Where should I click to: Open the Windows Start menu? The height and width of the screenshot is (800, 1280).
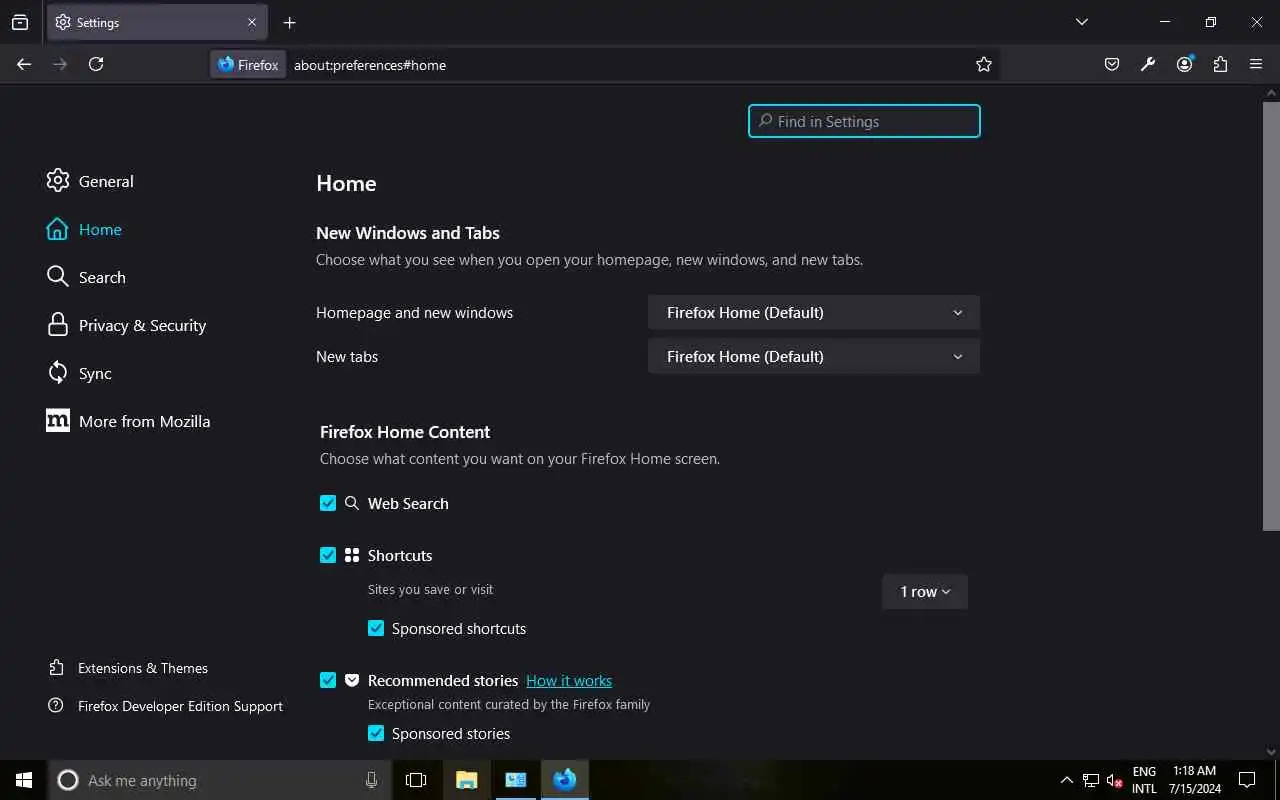[x=24, y=780]
